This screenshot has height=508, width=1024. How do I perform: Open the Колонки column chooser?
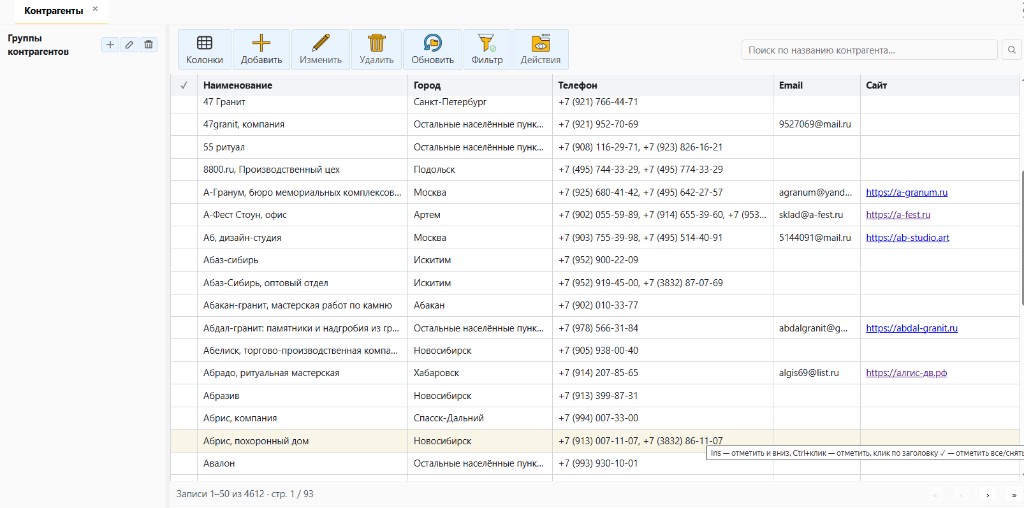coord(204,50)
